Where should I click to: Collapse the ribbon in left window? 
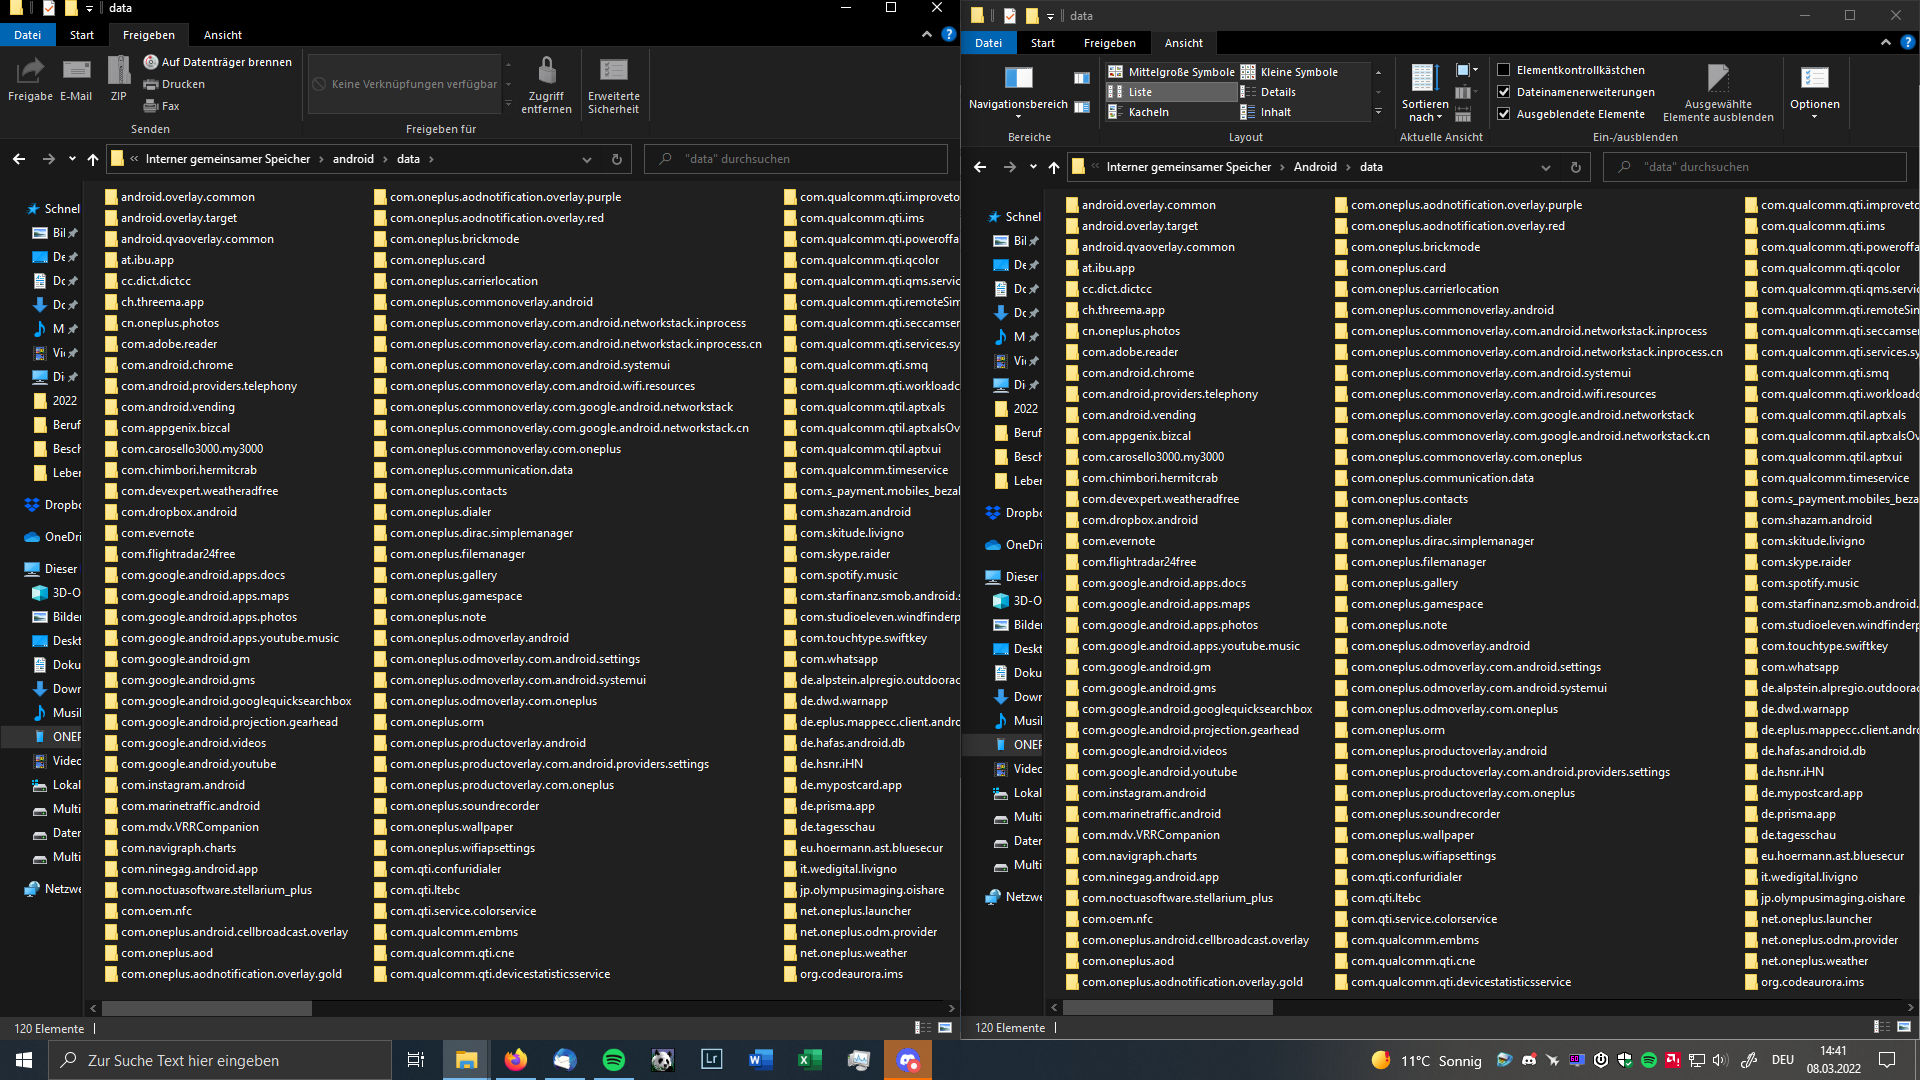pyautogui.click(x=927, y=34)
